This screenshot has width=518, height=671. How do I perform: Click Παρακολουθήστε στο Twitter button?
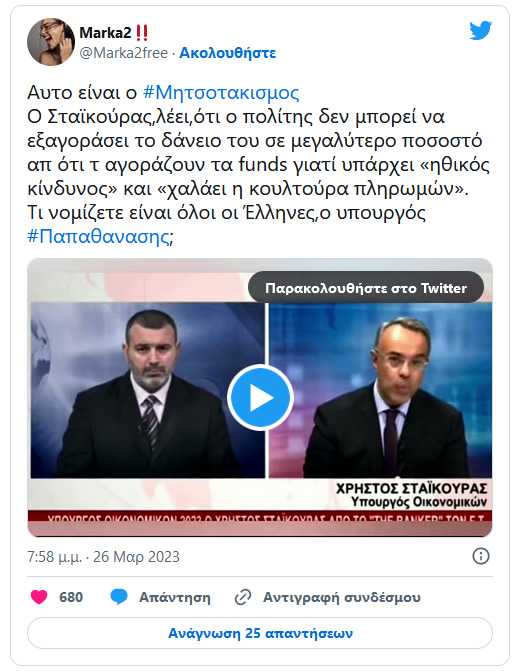(x=366, y=288)
